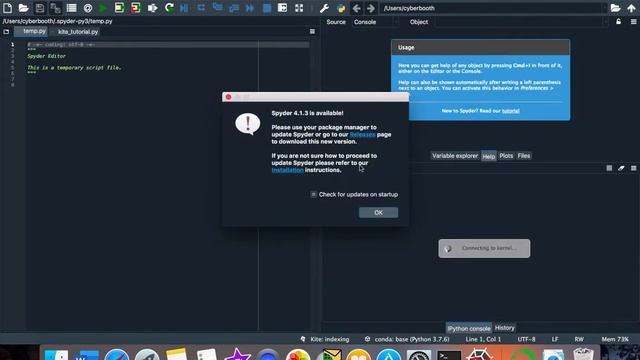The width and height of the screenshot is (640, 360).
Task: Go forward to the next directory
Action: (371, 8)
